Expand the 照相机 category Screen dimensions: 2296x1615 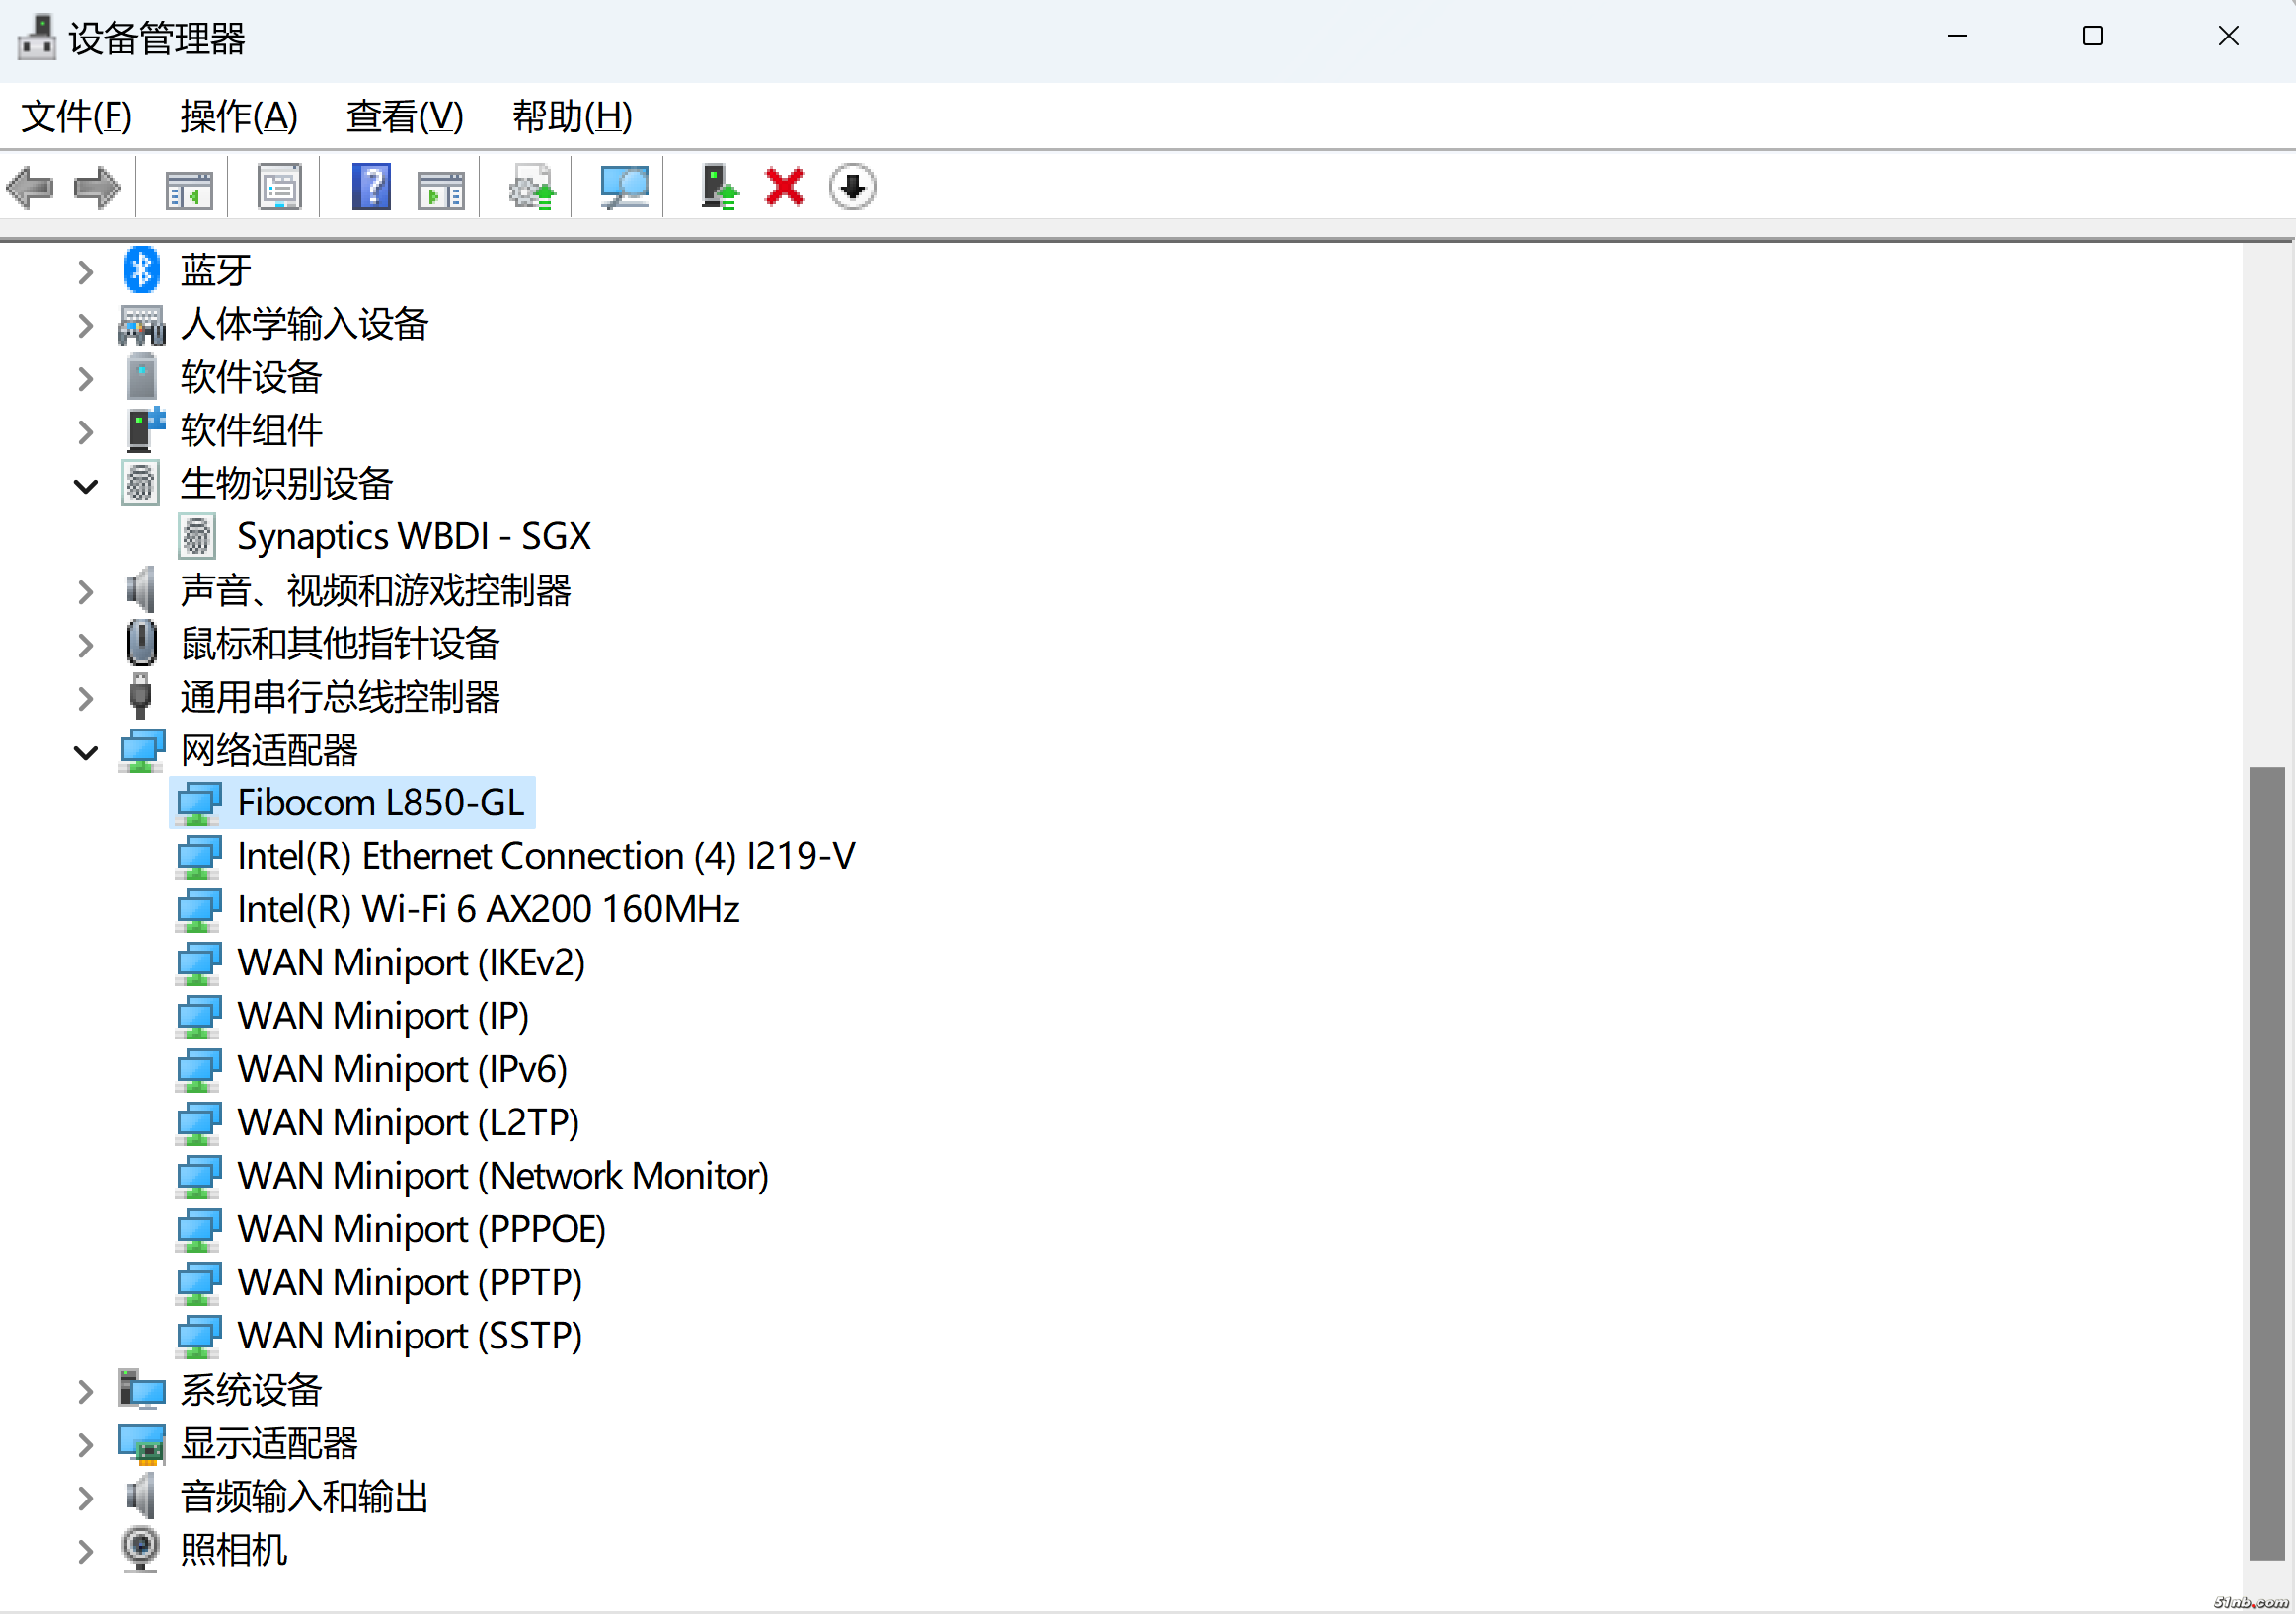pos(86,1551)
